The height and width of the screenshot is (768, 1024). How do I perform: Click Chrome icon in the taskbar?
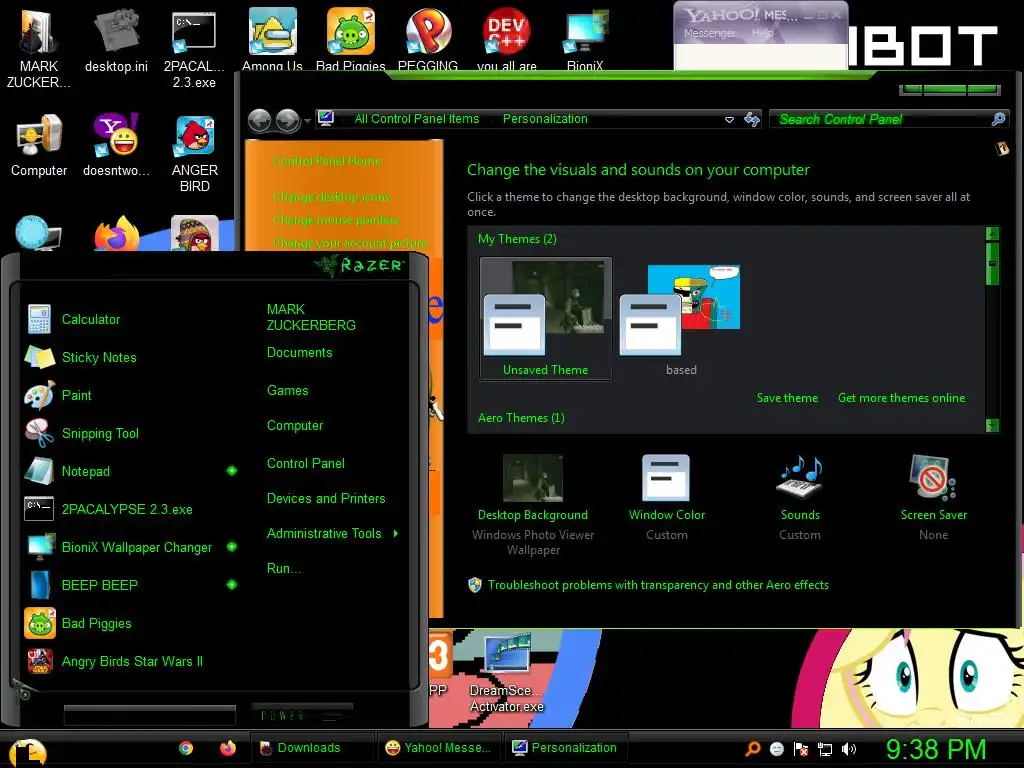(x=186, y=748)
